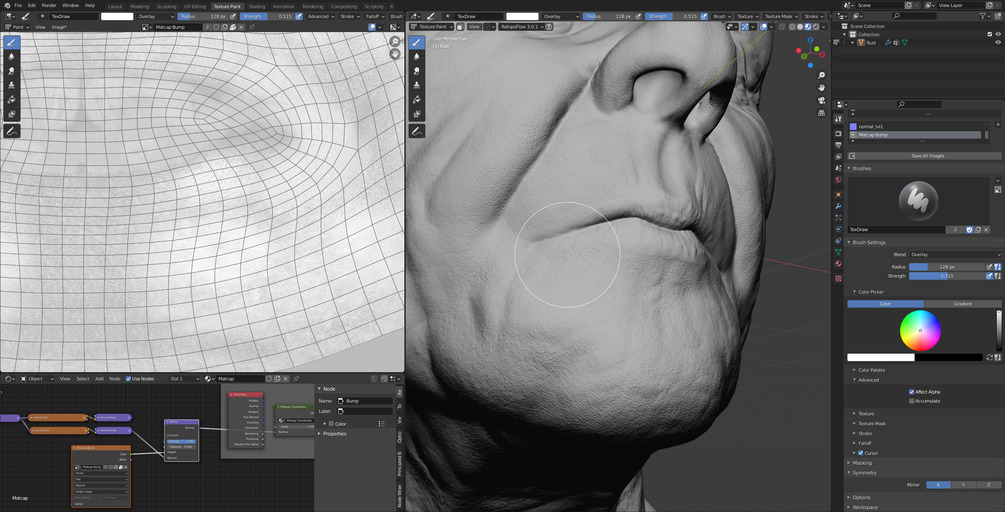This screenshot has height=512, width=1005.
Task: Expand the Masking panel
Action: [x=862, y=463]
